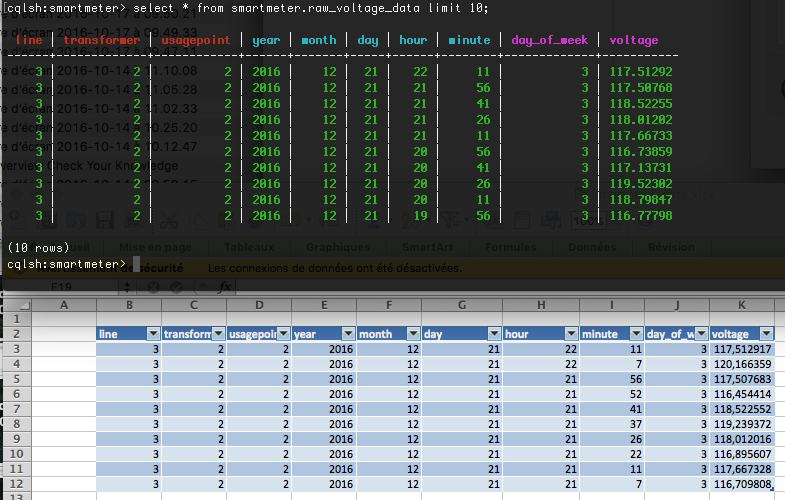Click Excel cell with voltage 120,166359
The image size is (785, 500).
pos(742,364)
